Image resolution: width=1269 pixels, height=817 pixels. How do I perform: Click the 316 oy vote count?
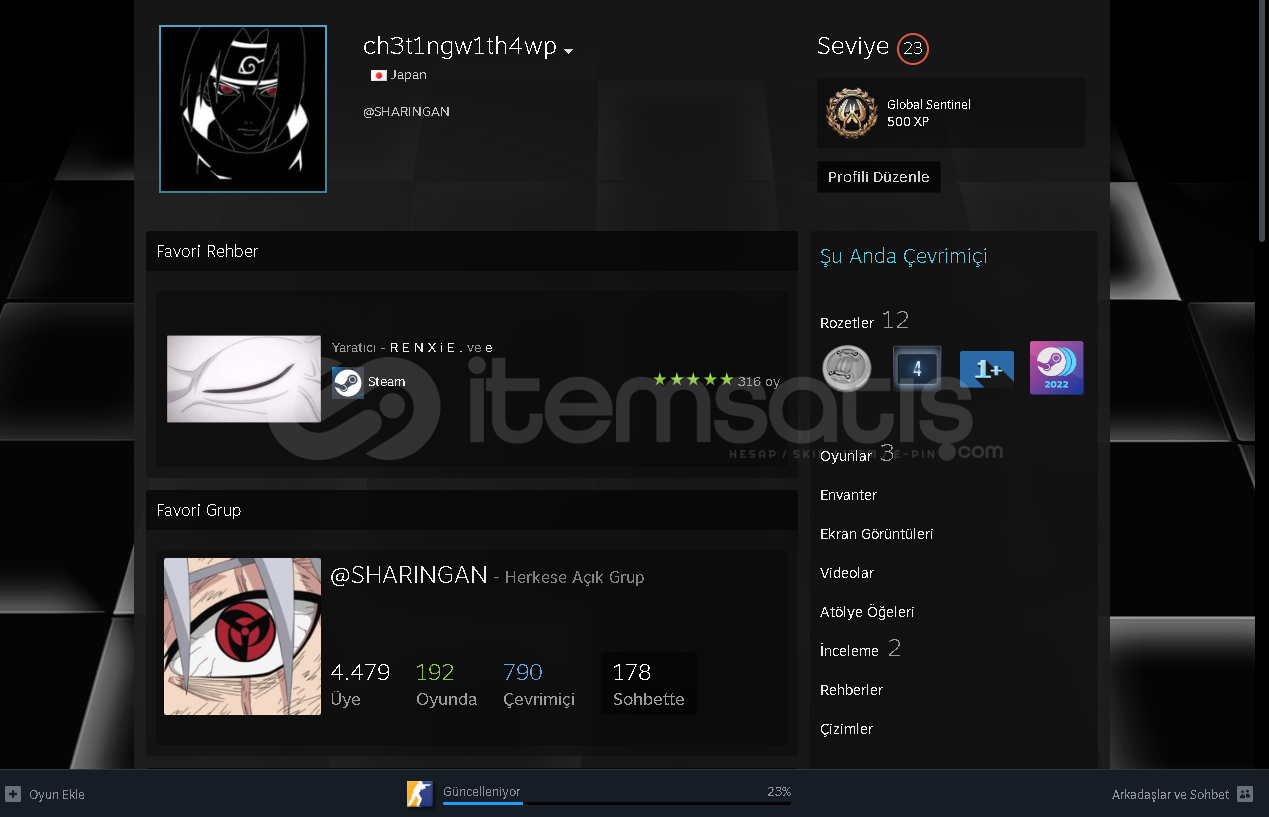point(758,381)
